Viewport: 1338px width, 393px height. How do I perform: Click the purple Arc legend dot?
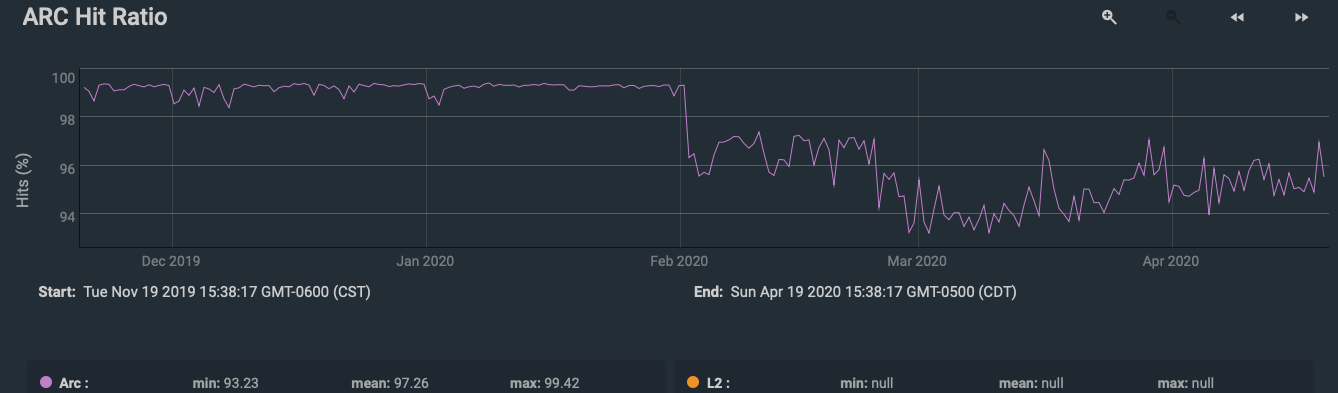coord(46,382)
